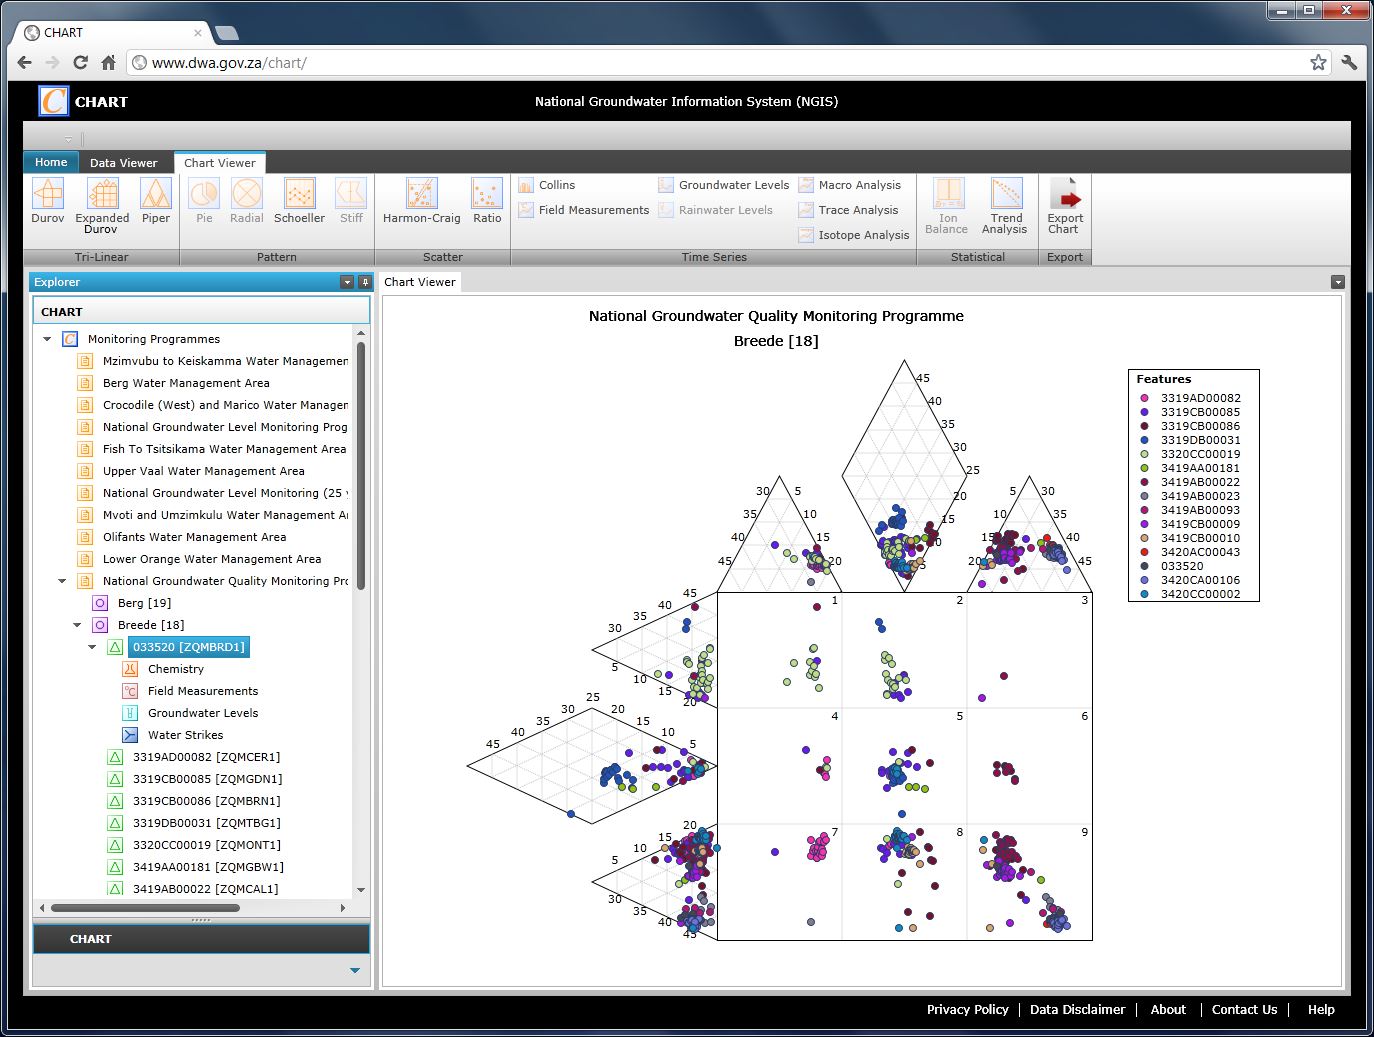This screenshot has height=1037, width=1374.
Task: Choose the Radial pattern chart
Action: click(x=247, y=201)
